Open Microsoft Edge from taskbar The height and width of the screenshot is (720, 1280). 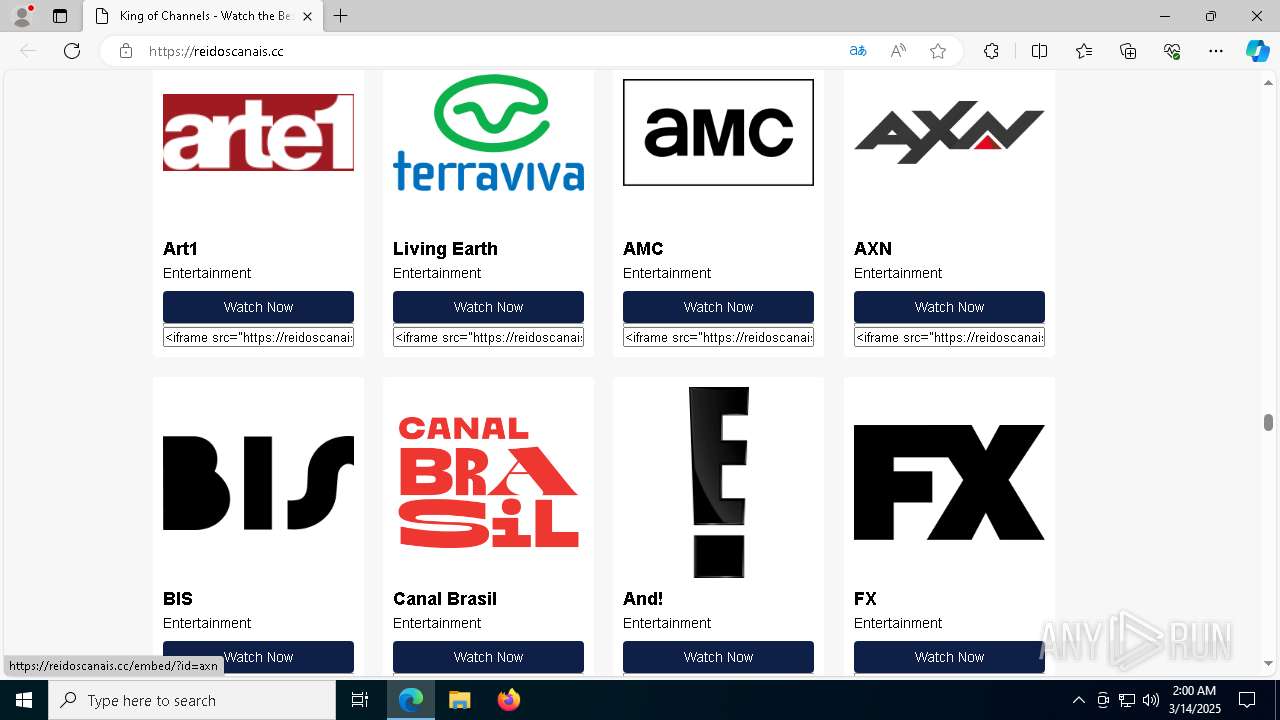(411, 700)
